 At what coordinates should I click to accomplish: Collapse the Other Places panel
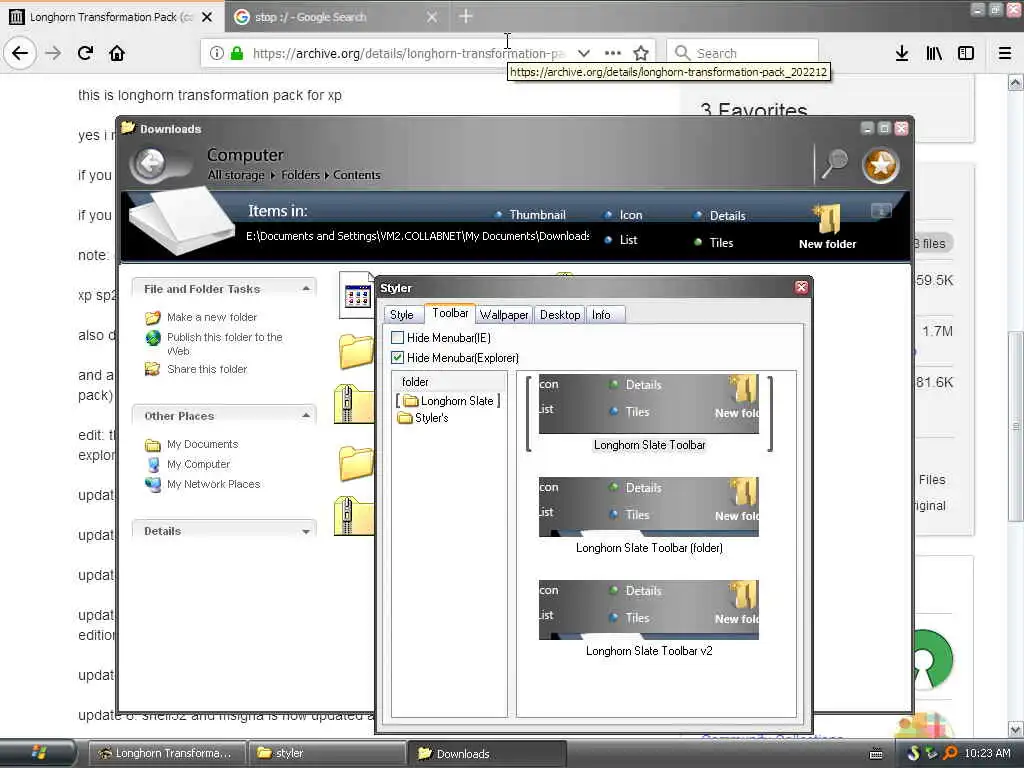click(306, 416)
